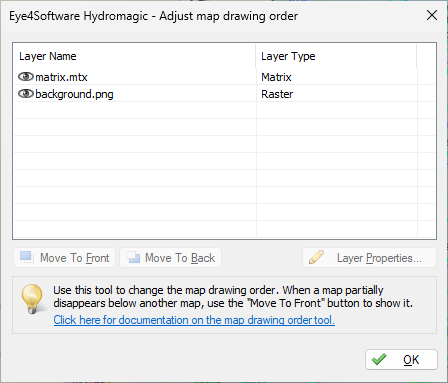The width and height of the screenshot is (448, 383).
Task: Select the background.png layer name
Action: (74, 94)
